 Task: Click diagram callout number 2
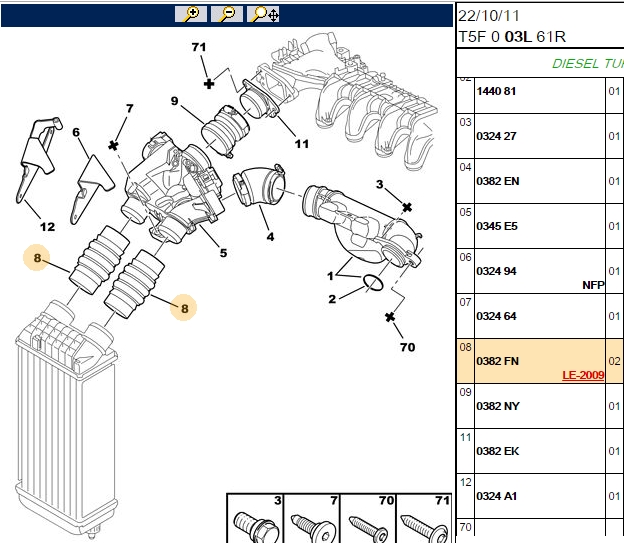[332, 299]
